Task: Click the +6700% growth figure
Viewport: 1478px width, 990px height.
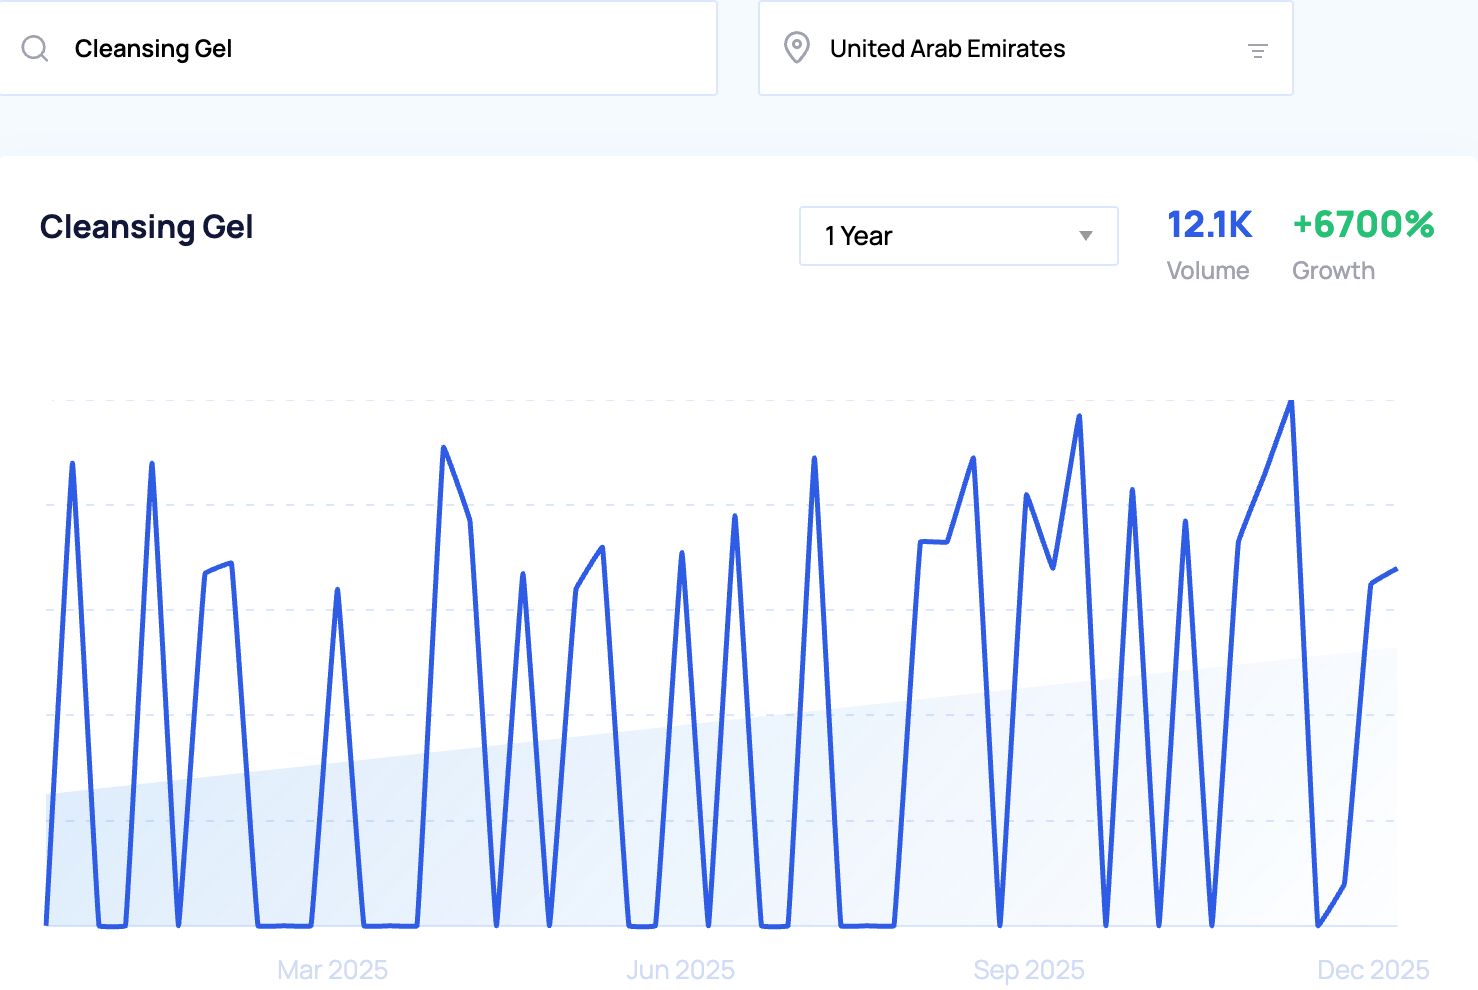Action: [x=1363, y=225]
